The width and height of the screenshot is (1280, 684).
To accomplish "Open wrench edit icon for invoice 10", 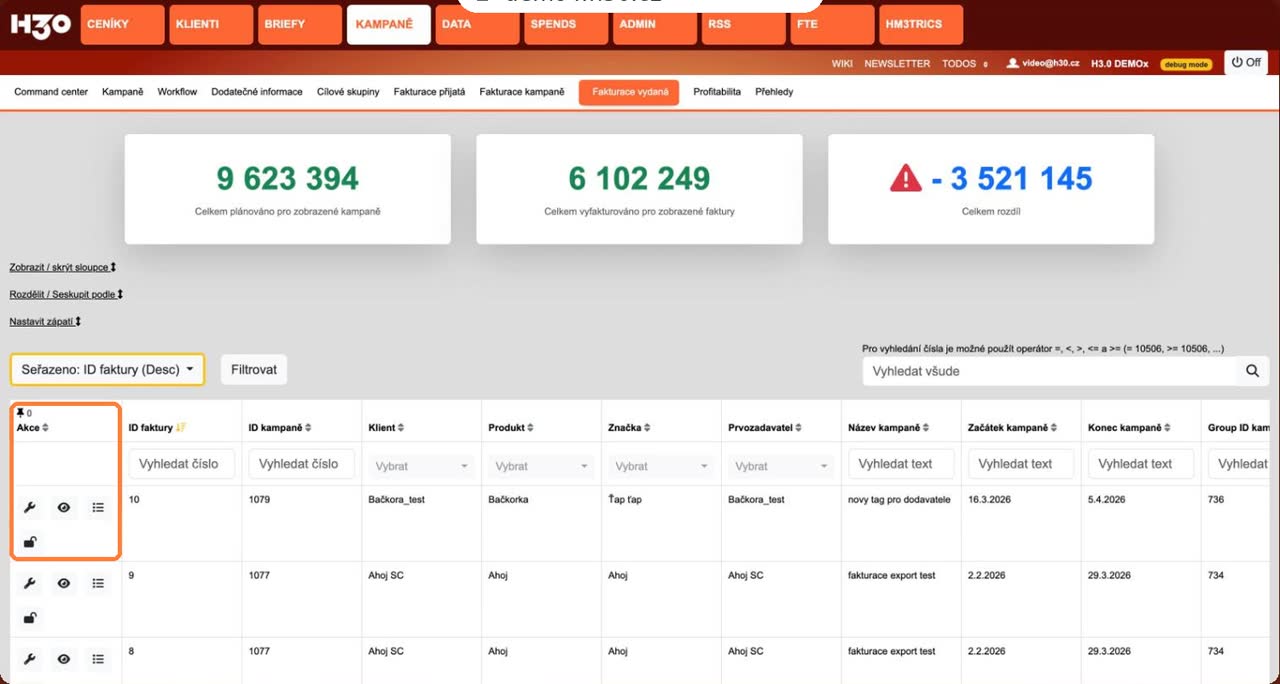I will coord(30,508).
